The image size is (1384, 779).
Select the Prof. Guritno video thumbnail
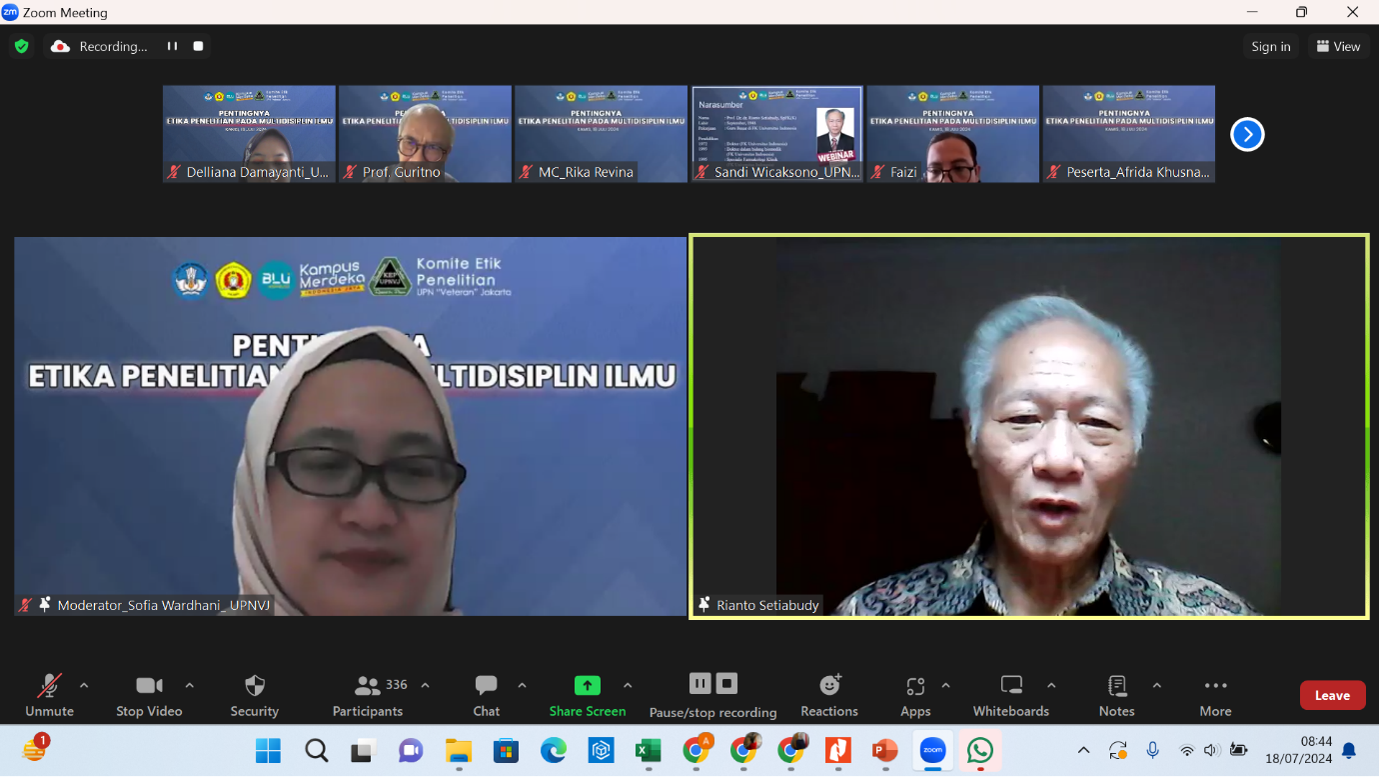pyautogui.click(x=425, y=133)
